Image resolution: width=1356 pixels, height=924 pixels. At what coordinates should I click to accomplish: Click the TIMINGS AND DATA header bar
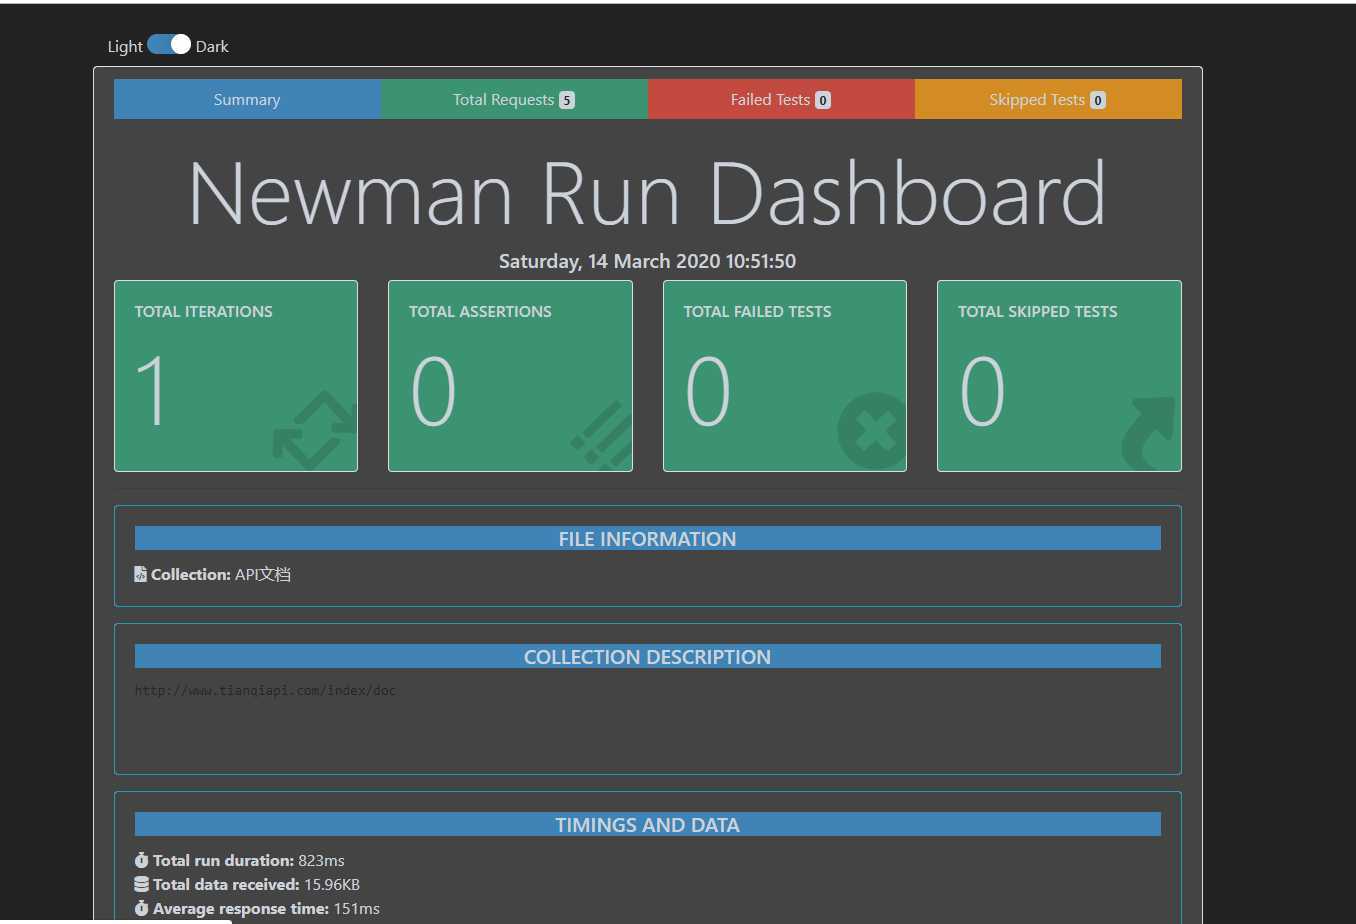tap(648, 824)
